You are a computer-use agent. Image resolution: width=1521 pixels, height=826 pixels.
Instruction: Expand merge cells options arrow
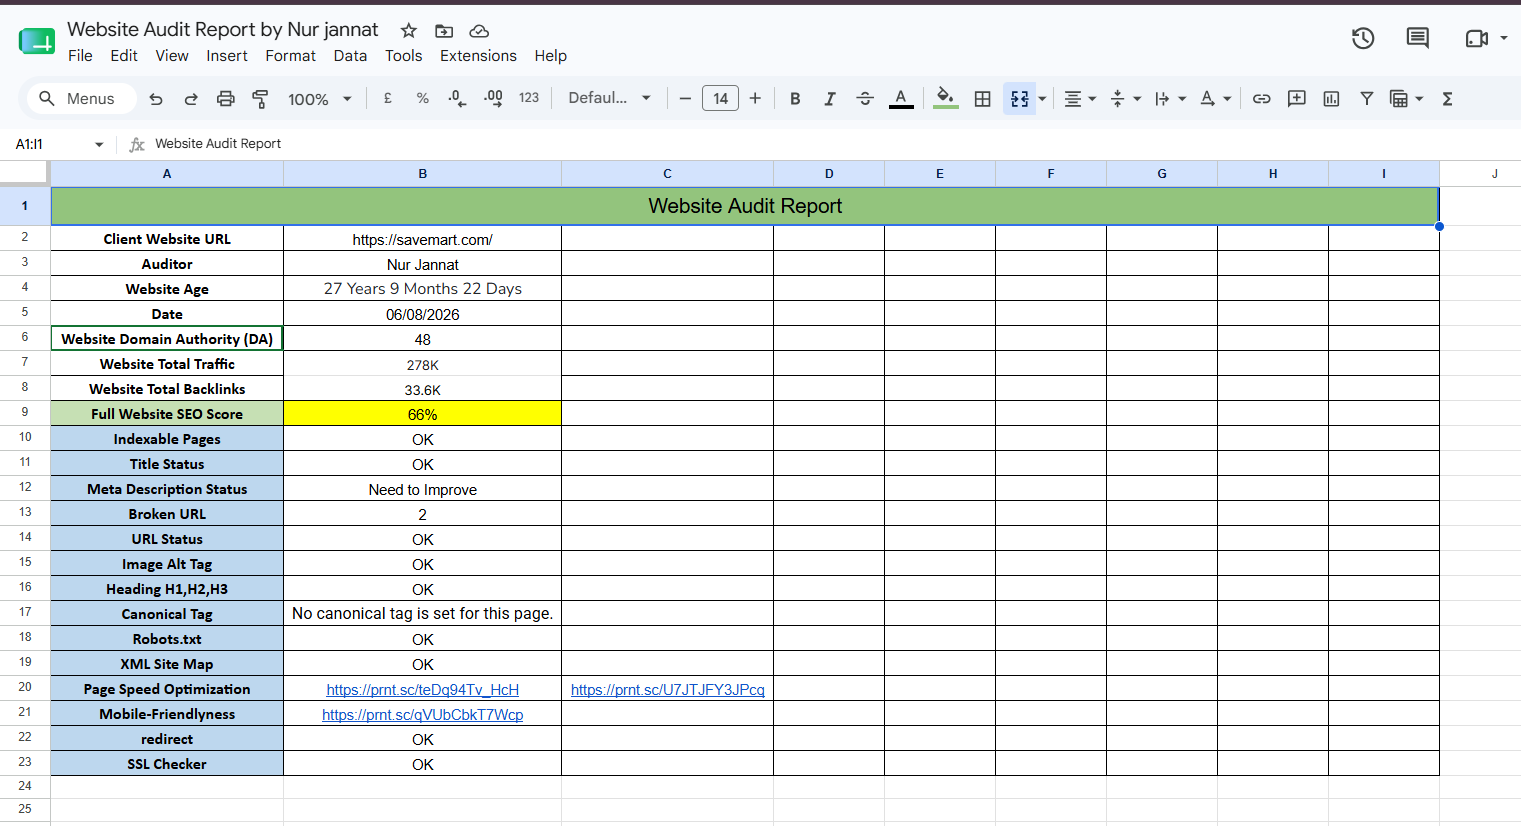coord(1042,99)
